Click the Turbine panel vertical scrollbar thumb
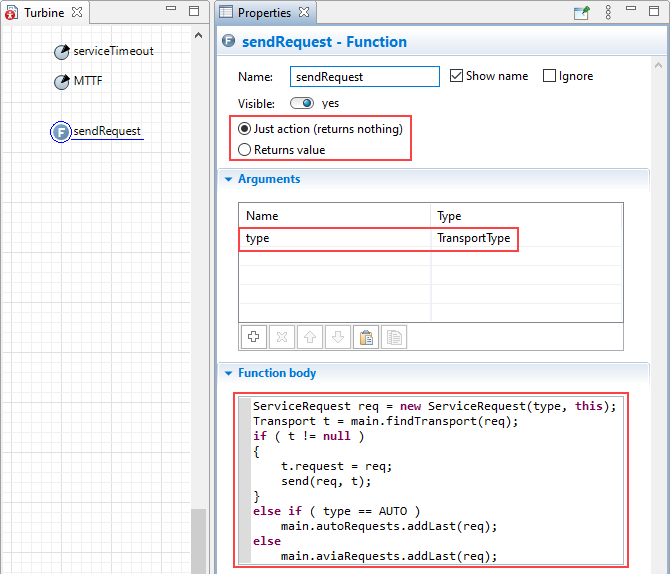This screenshot has height=574, width=670. (x=198, y=541)
